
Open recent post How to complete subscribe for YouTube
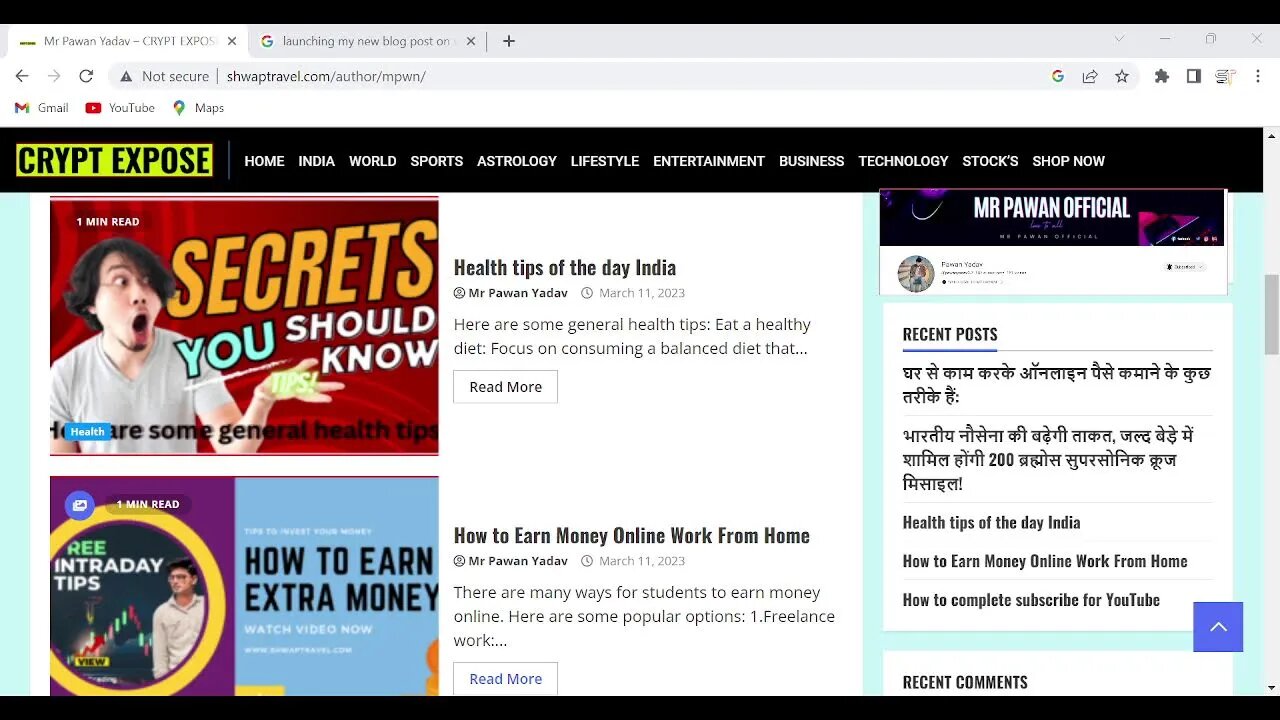(x=1031, y=600)
